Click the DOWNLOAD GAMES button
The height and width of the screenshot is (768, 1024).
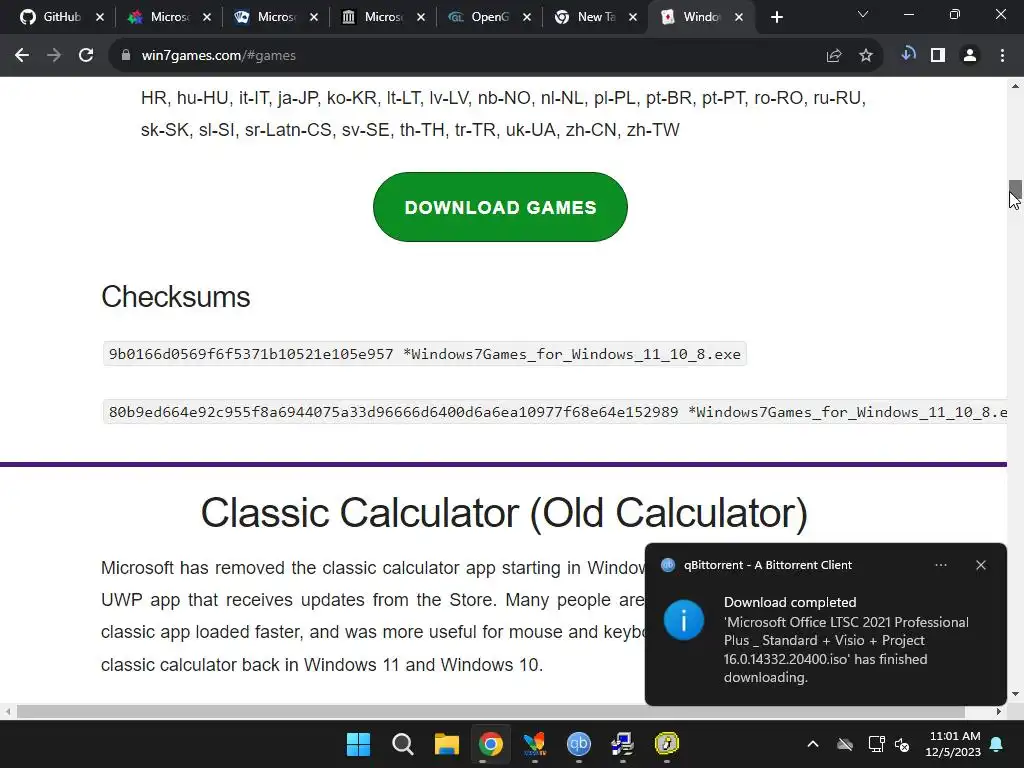tap(500, 207)
